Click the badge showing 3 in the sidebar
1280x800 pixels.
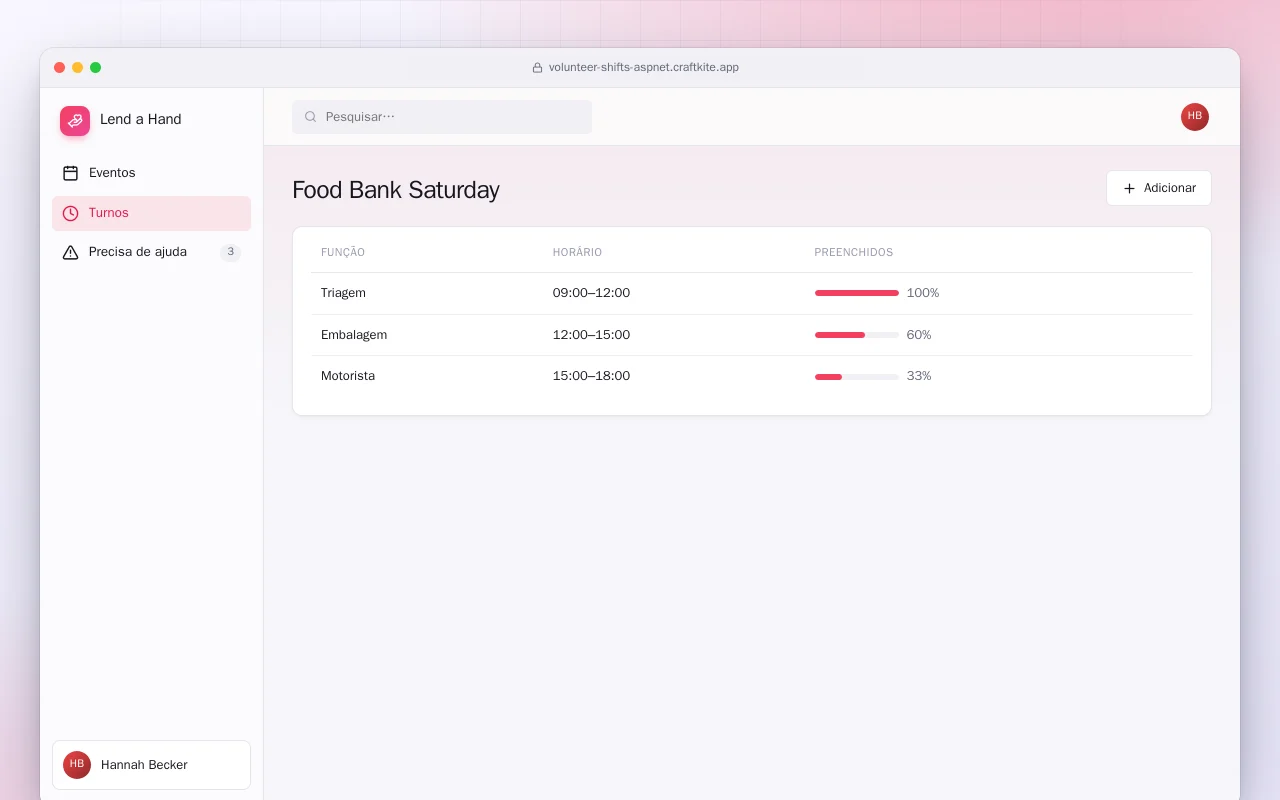coord(230,252)
